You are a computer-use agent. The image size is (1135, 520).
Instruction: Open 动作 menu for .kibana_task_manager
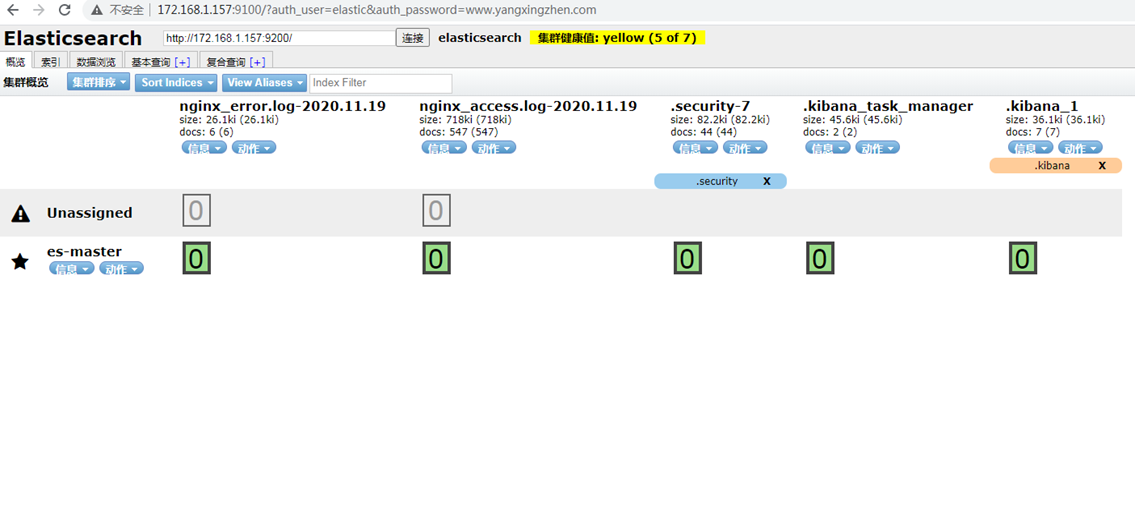(x=878, y=148)
